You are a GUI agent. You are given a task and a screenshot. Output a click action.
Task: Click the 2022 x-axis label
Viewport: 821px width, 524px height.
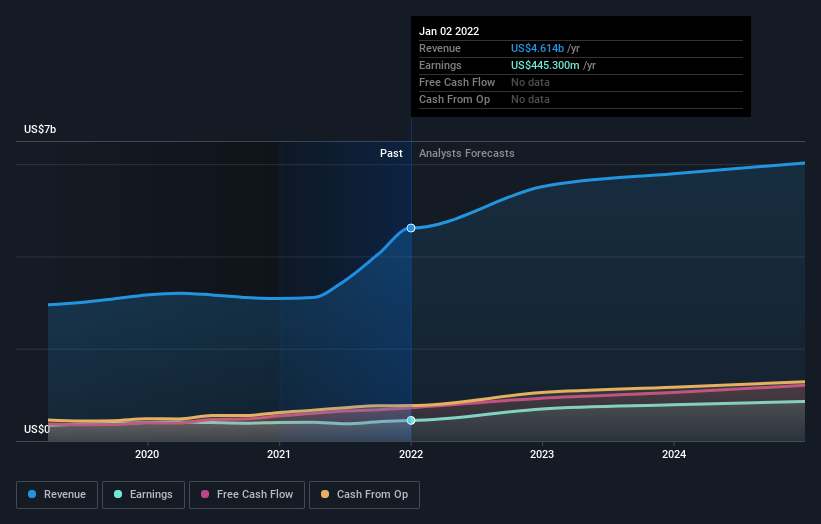(411, 454)
